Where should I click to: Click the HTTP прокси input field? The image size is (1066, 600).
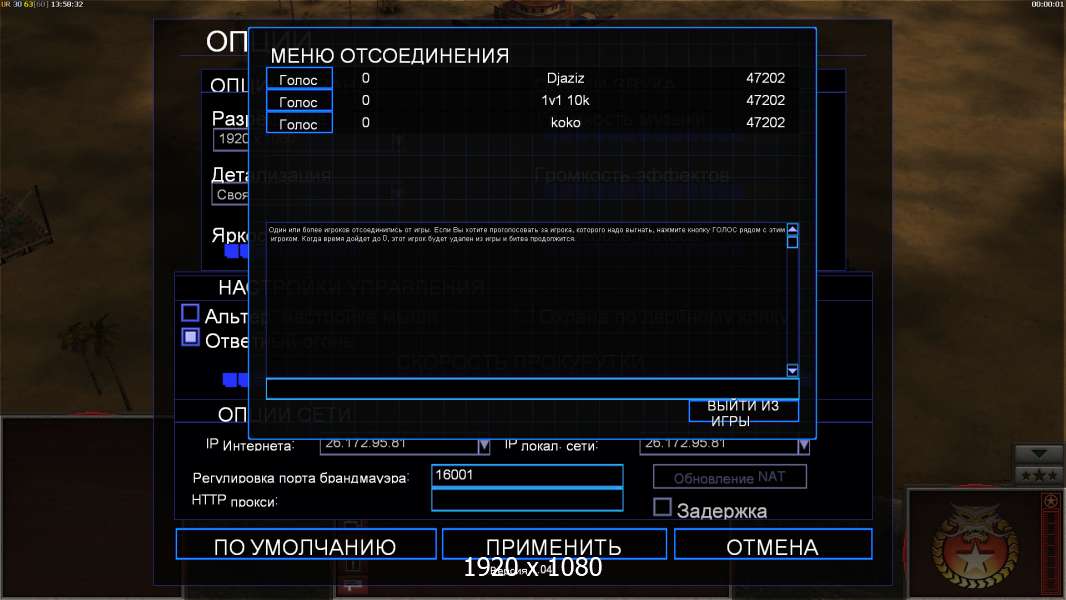(527, 500)
